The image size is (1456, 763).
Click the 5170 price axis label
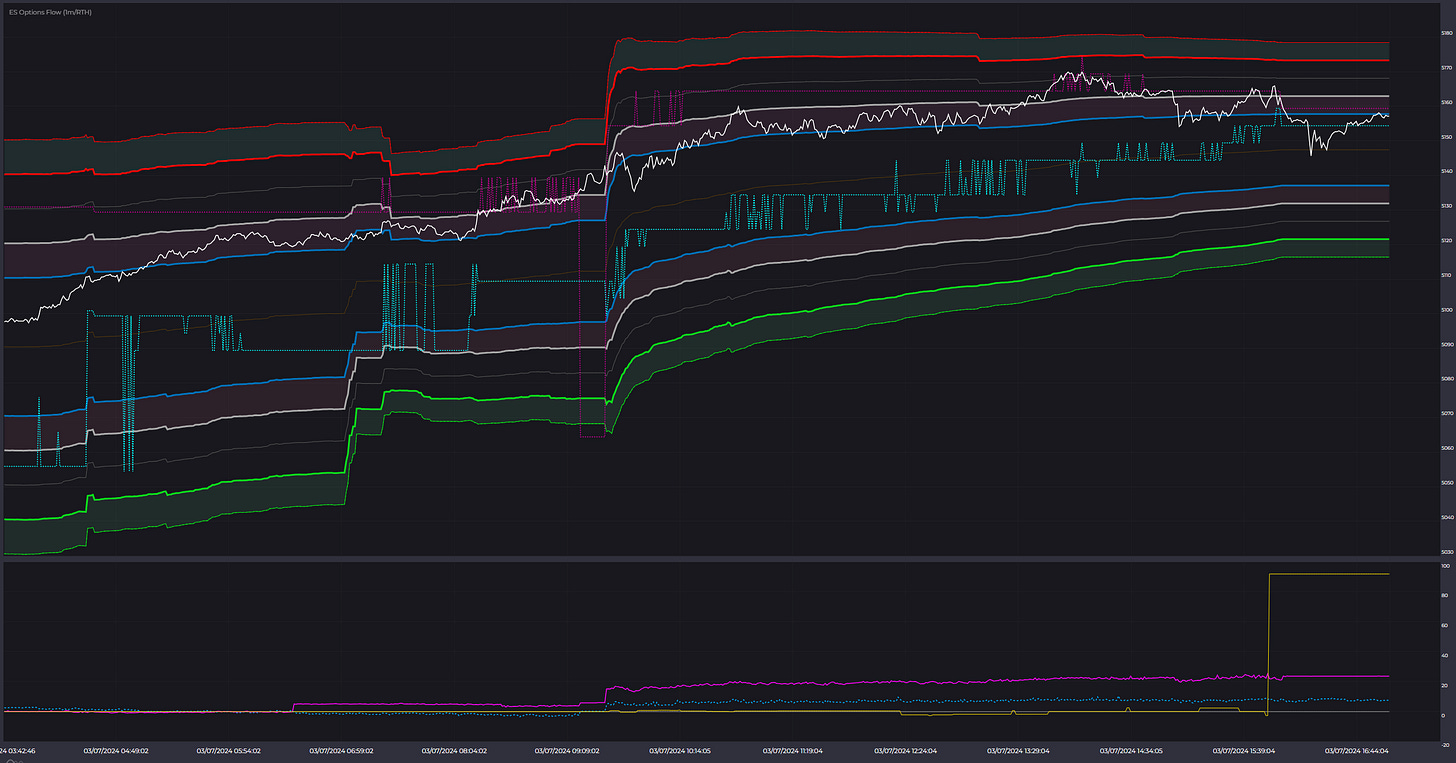click(x=1447, y=68)
